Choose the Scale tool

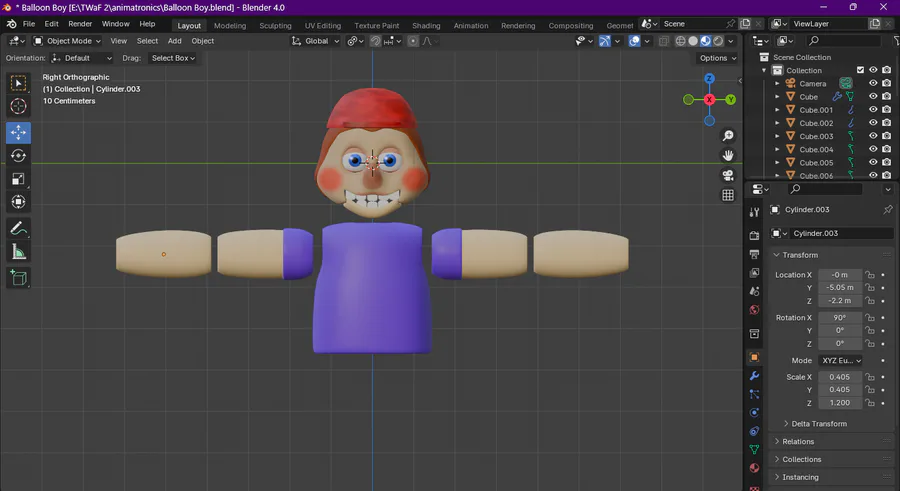[19, 179]
